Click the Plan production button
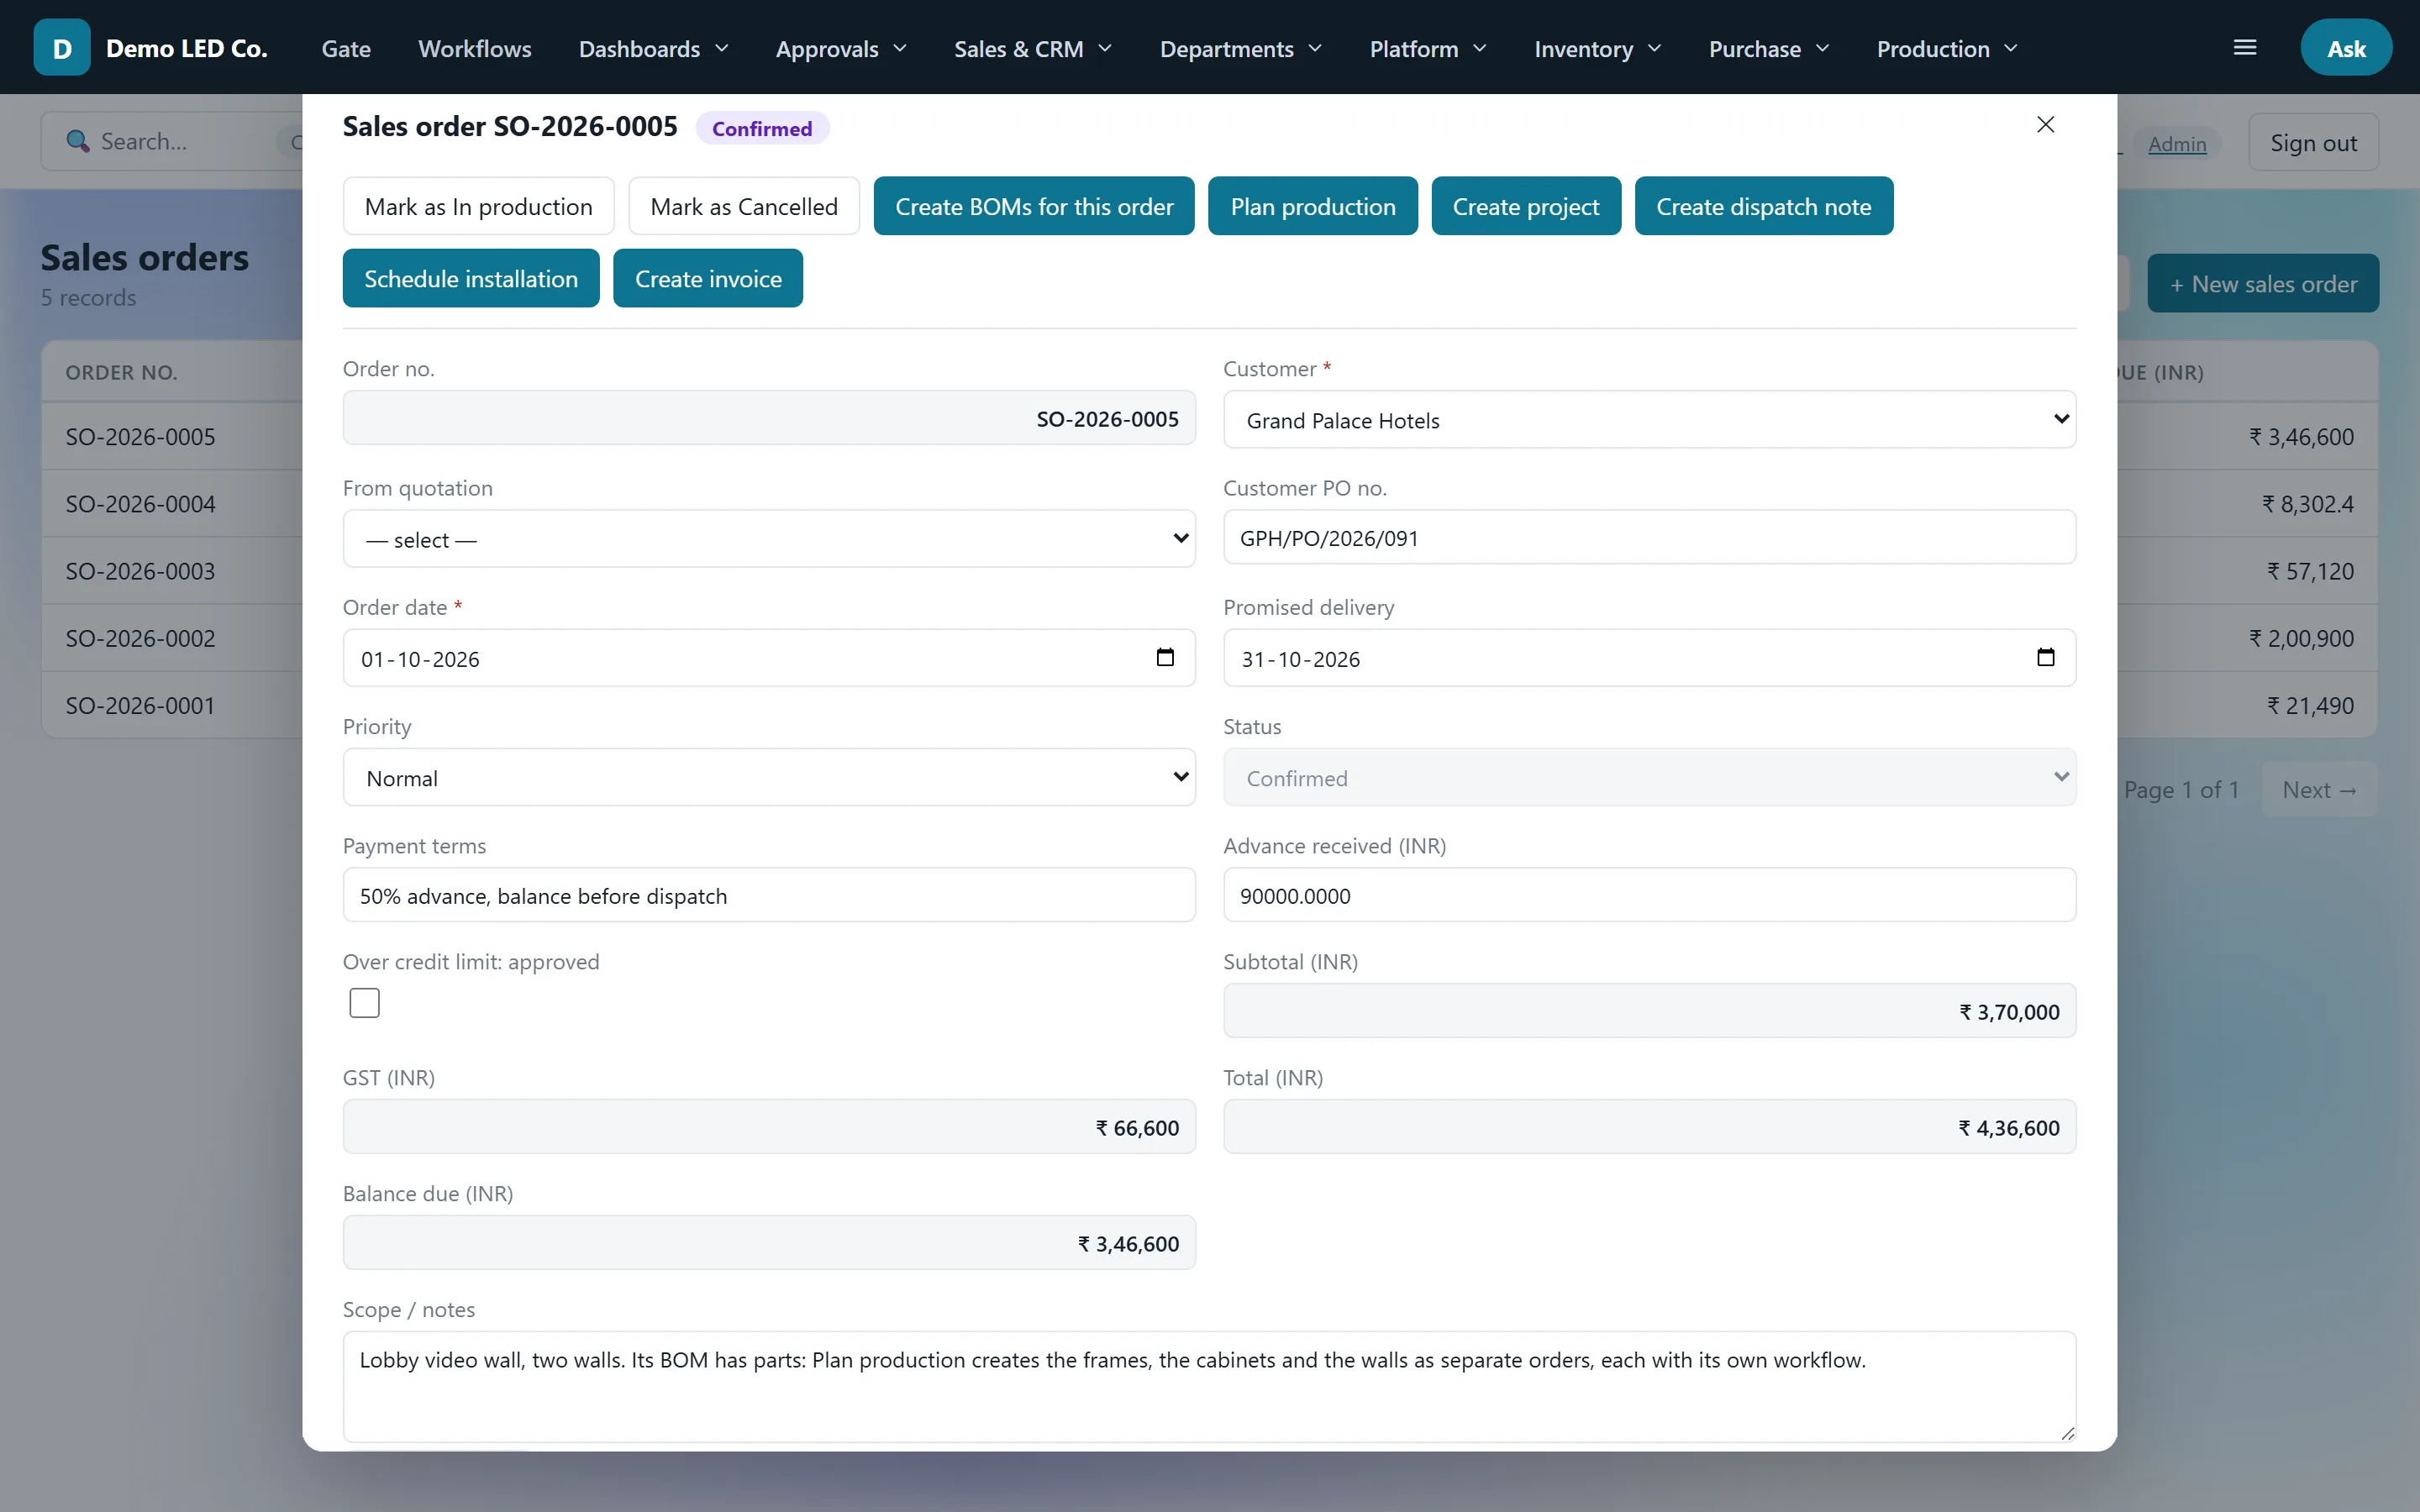Viewport: 2420px width, 1512px height. pos(1313,206)
